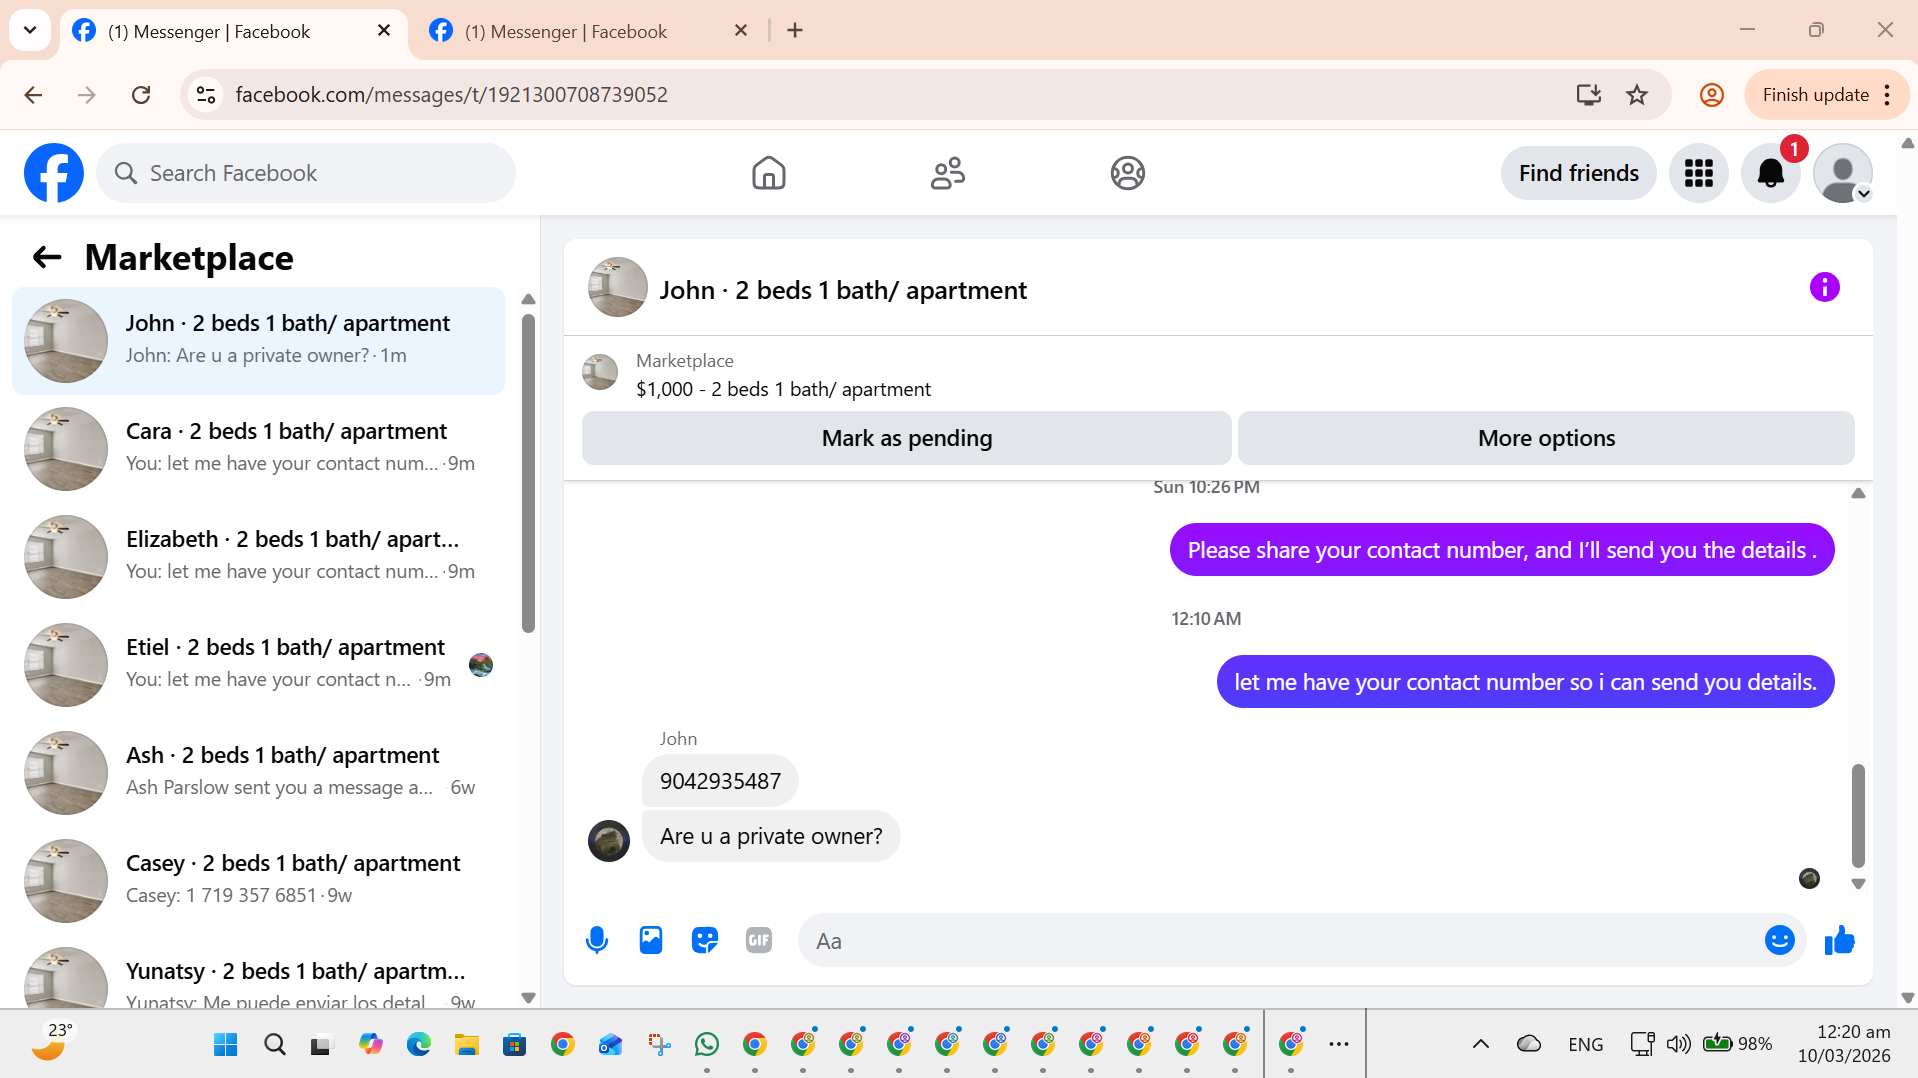Image resolution: width=1918 pixels, height=1078 pixels.
Task: Send a thumbs-up like
Action: 1839,941
